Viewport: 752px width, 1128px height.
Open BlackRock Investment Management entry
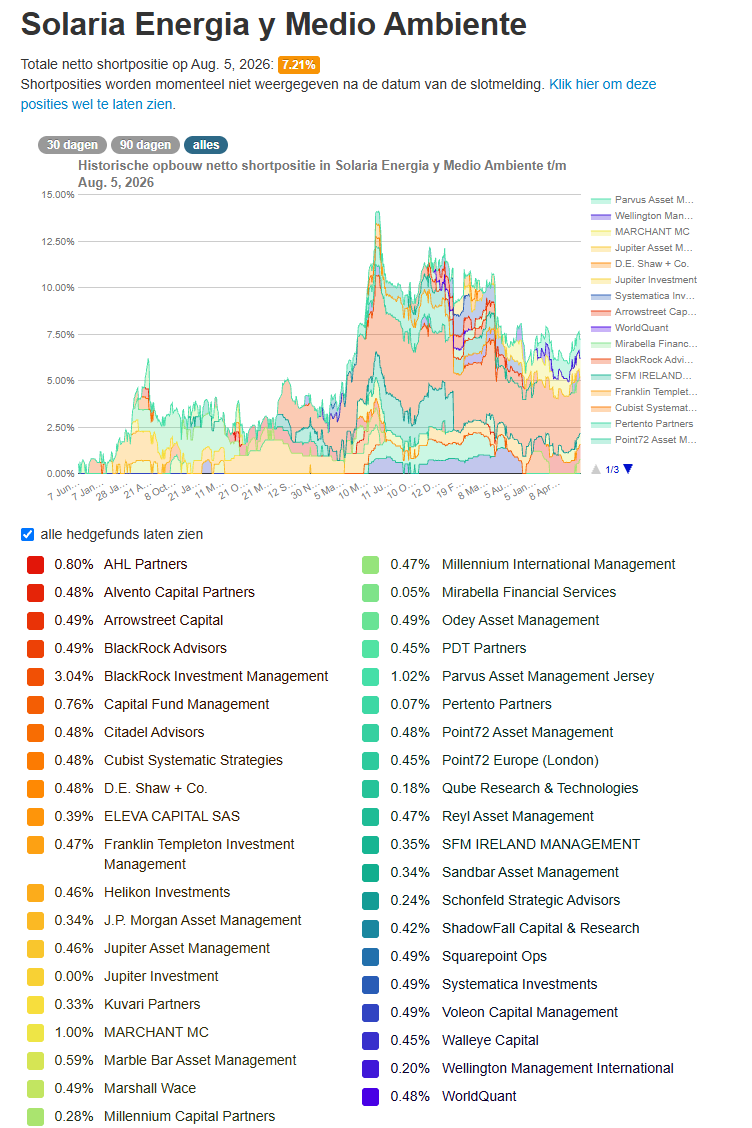216,677
